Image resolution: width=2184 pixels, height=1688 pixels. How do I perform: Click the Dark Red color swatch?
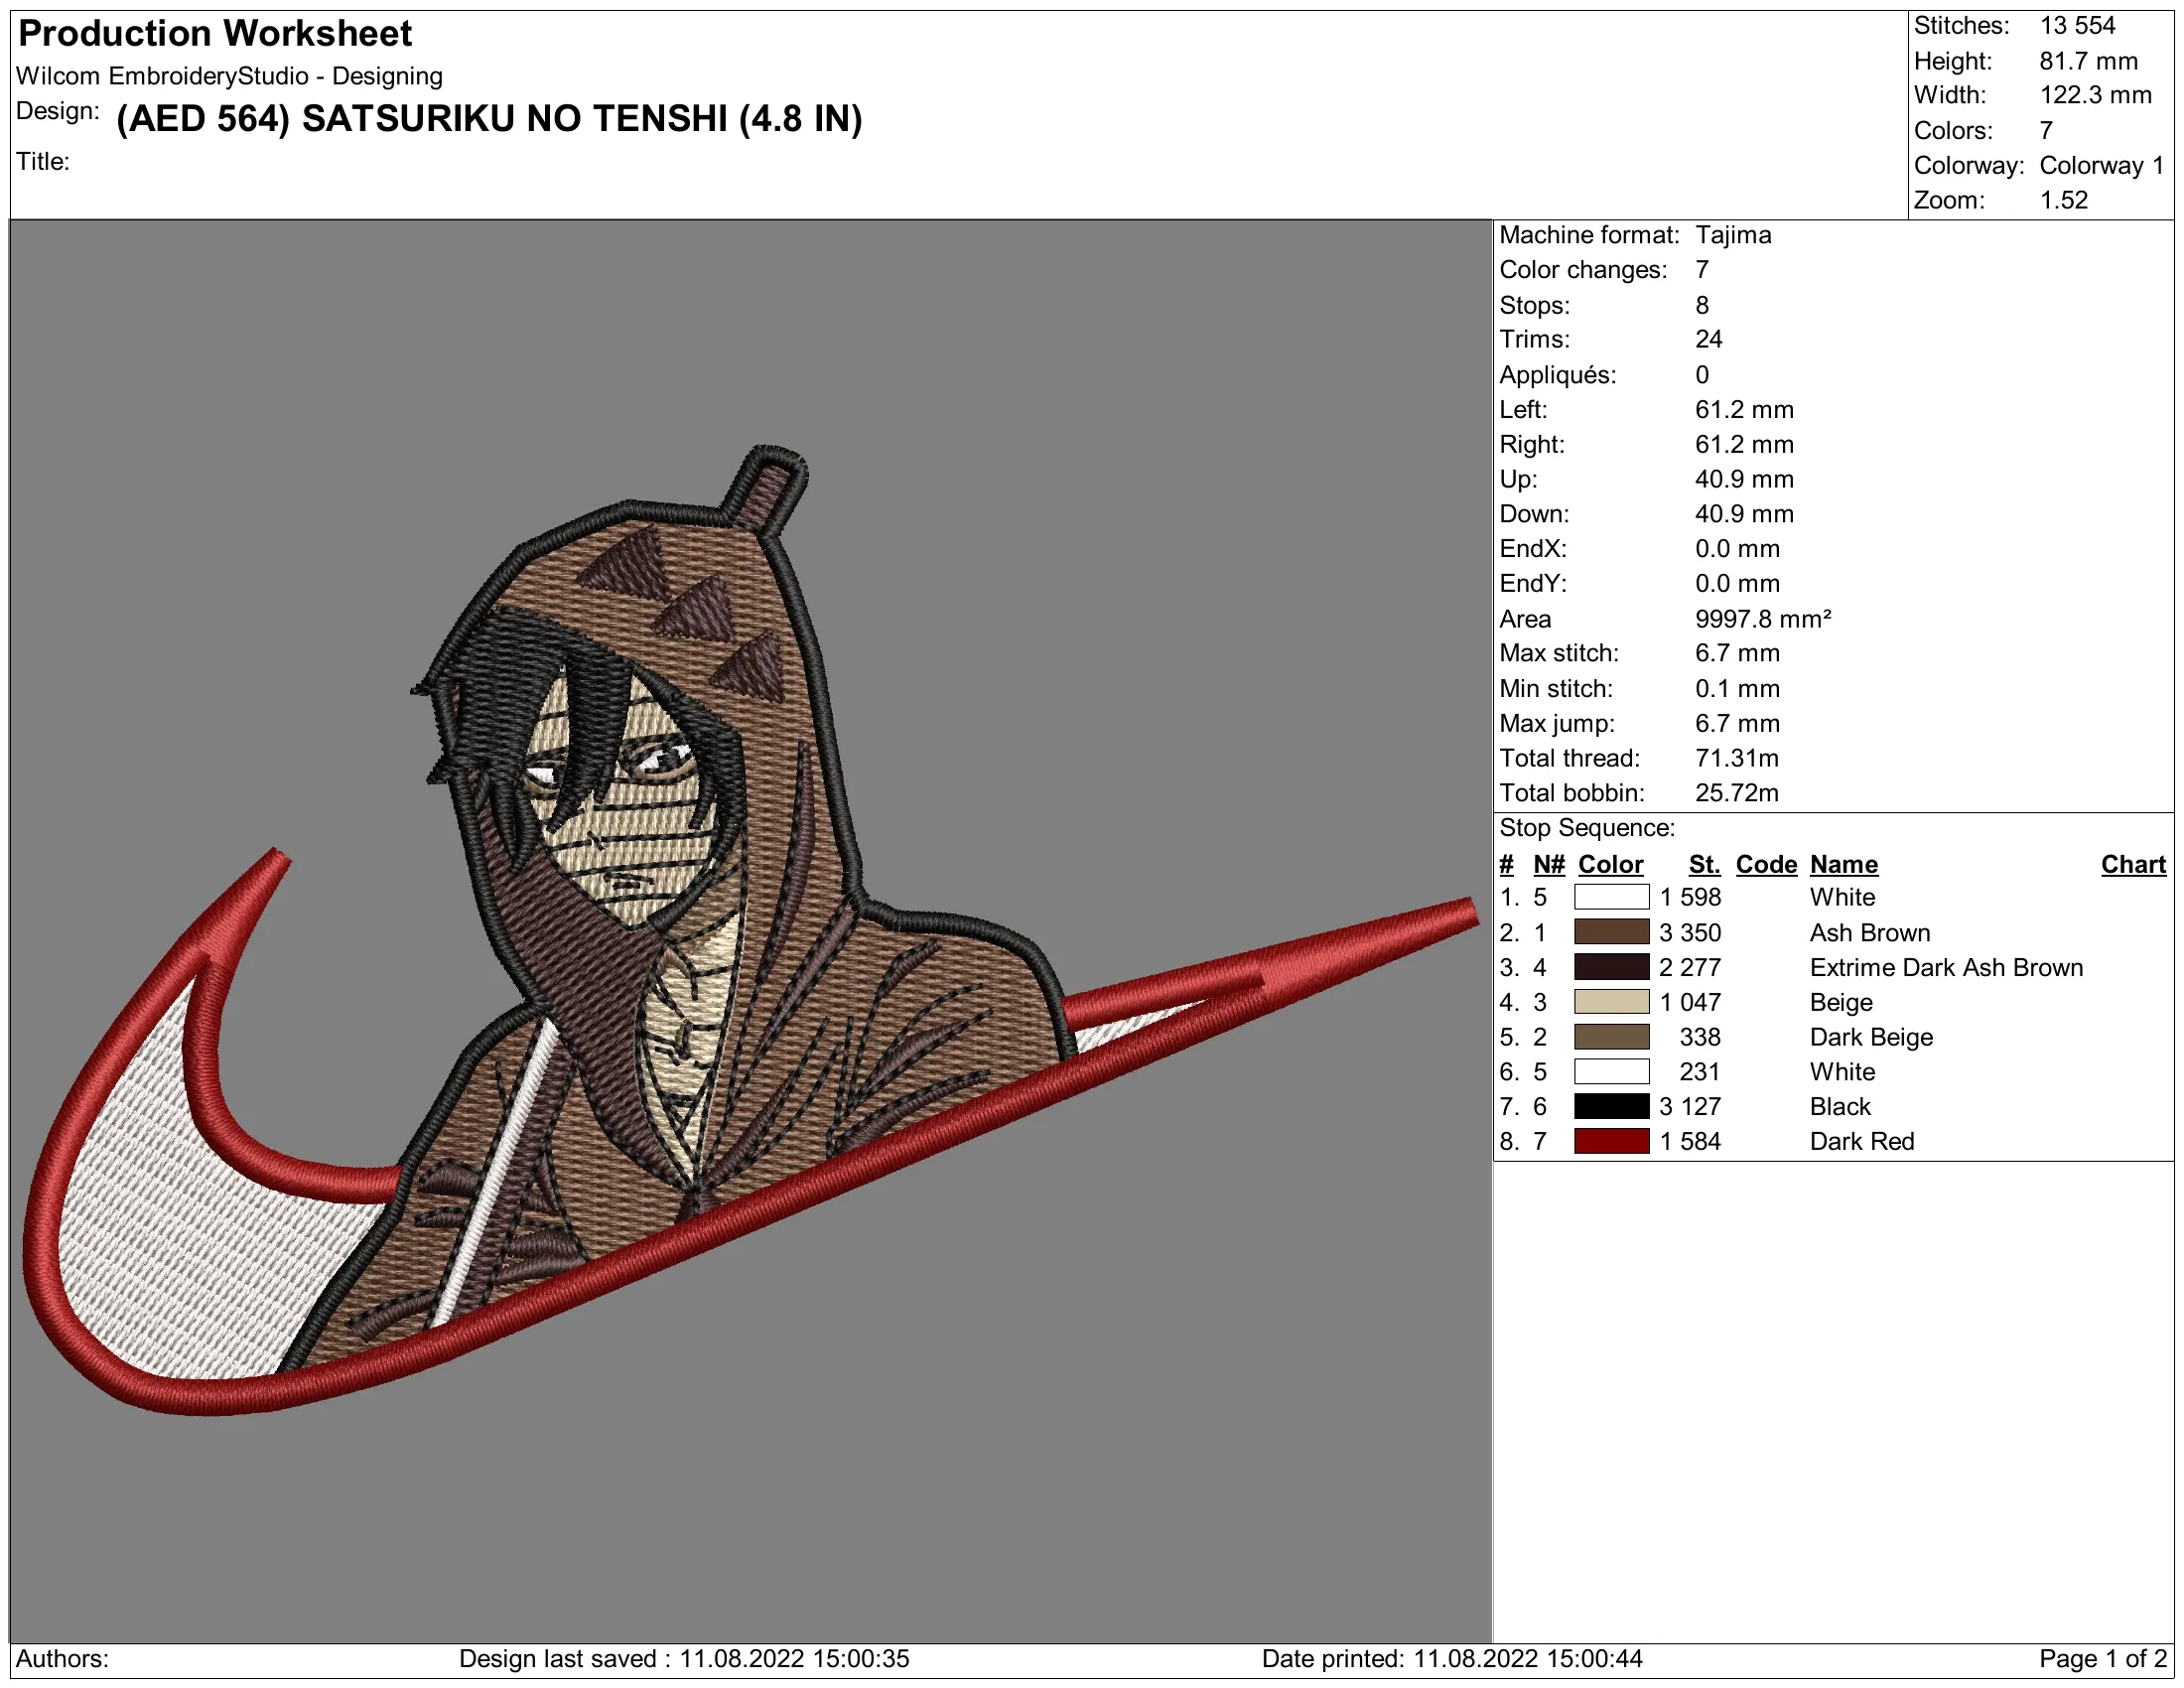tap(1611, 1141)
